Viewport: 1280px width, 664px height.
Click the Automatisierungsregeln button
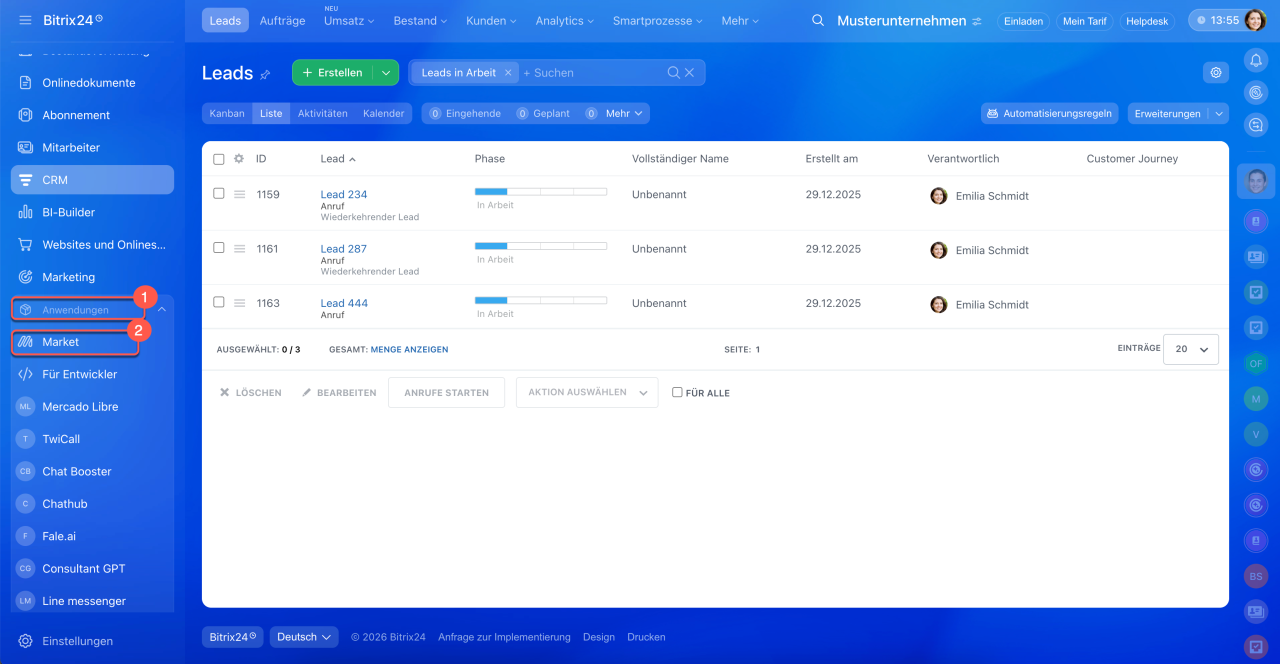1049,114
